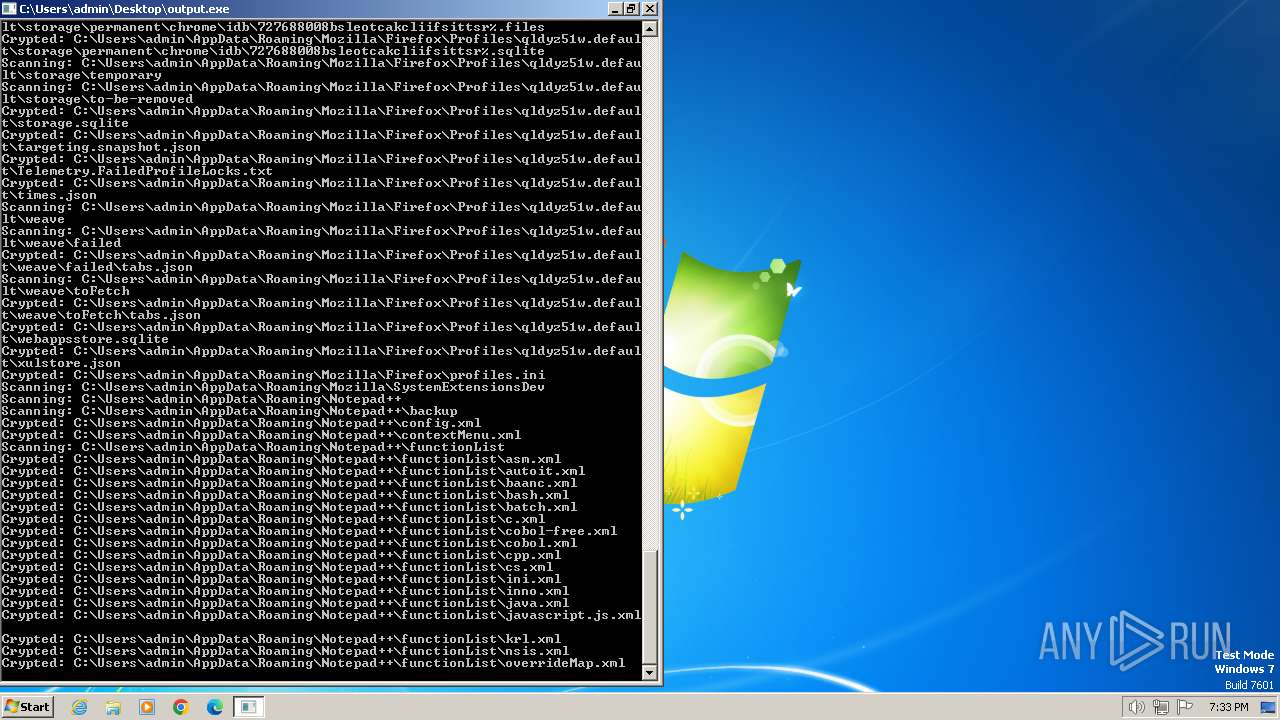Click the Crypted line for autoit.xml
The height and width of the screenshot is (720, 1280).
[x=293, y=471]
